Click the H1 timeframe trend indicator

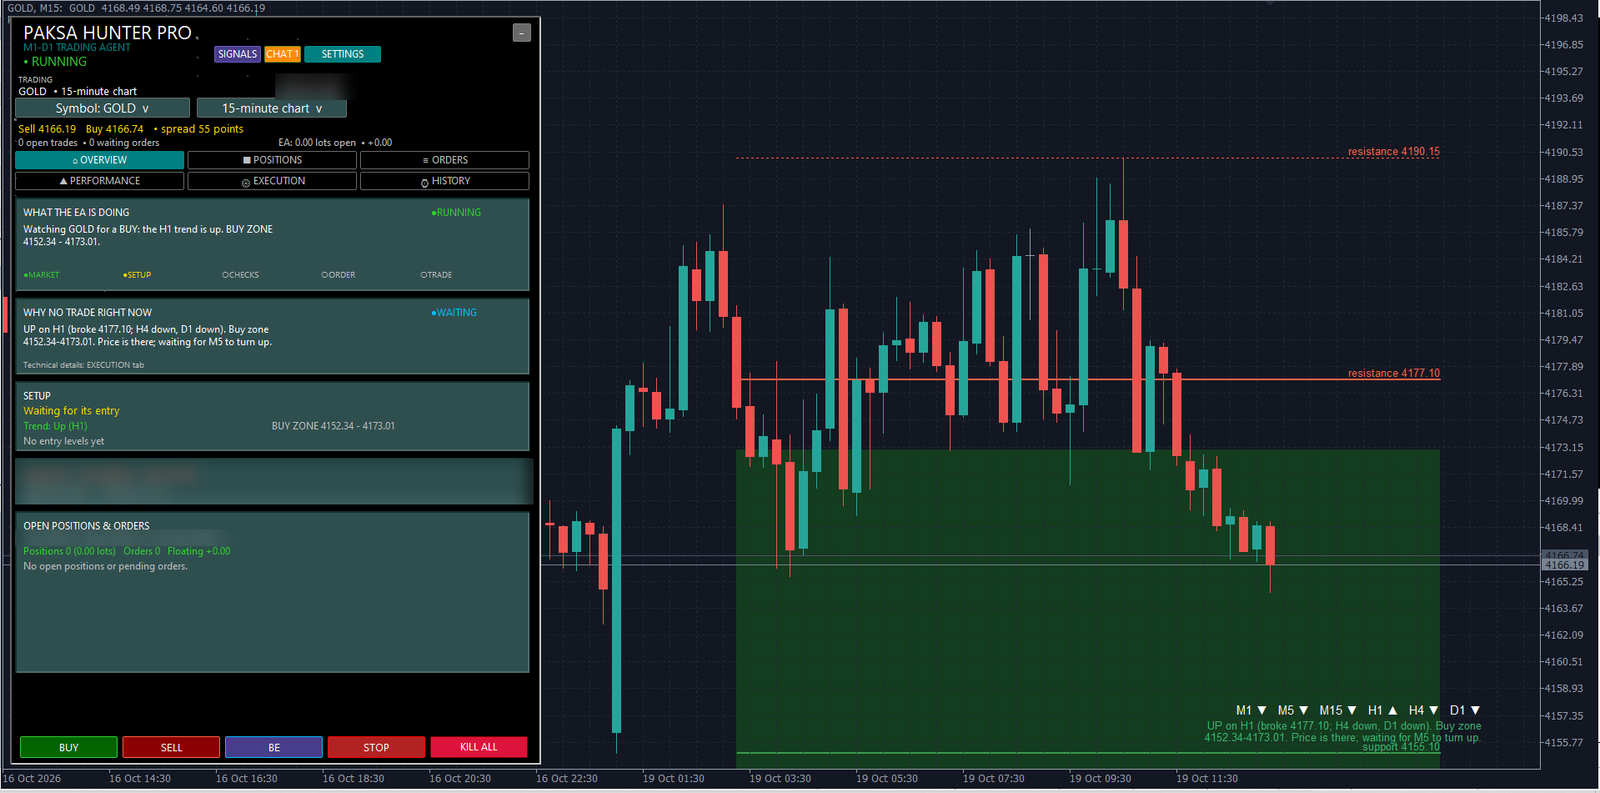coord(1383,710)
